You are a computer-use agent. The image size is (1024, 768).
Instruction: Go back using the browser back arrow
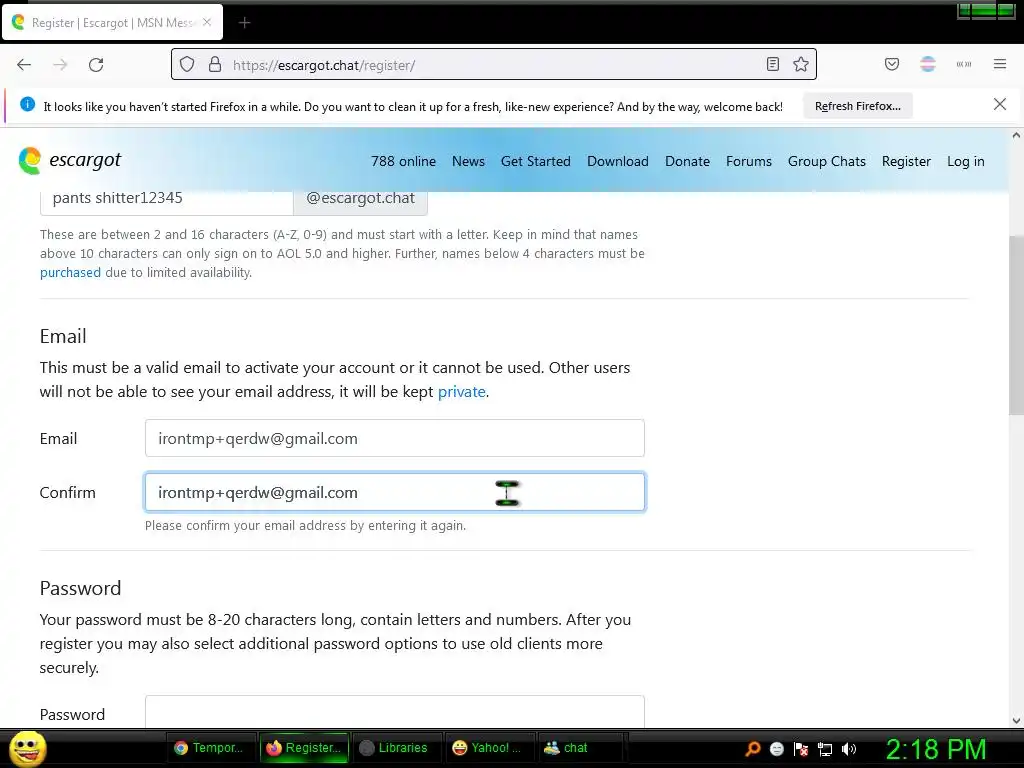point(24,65)
